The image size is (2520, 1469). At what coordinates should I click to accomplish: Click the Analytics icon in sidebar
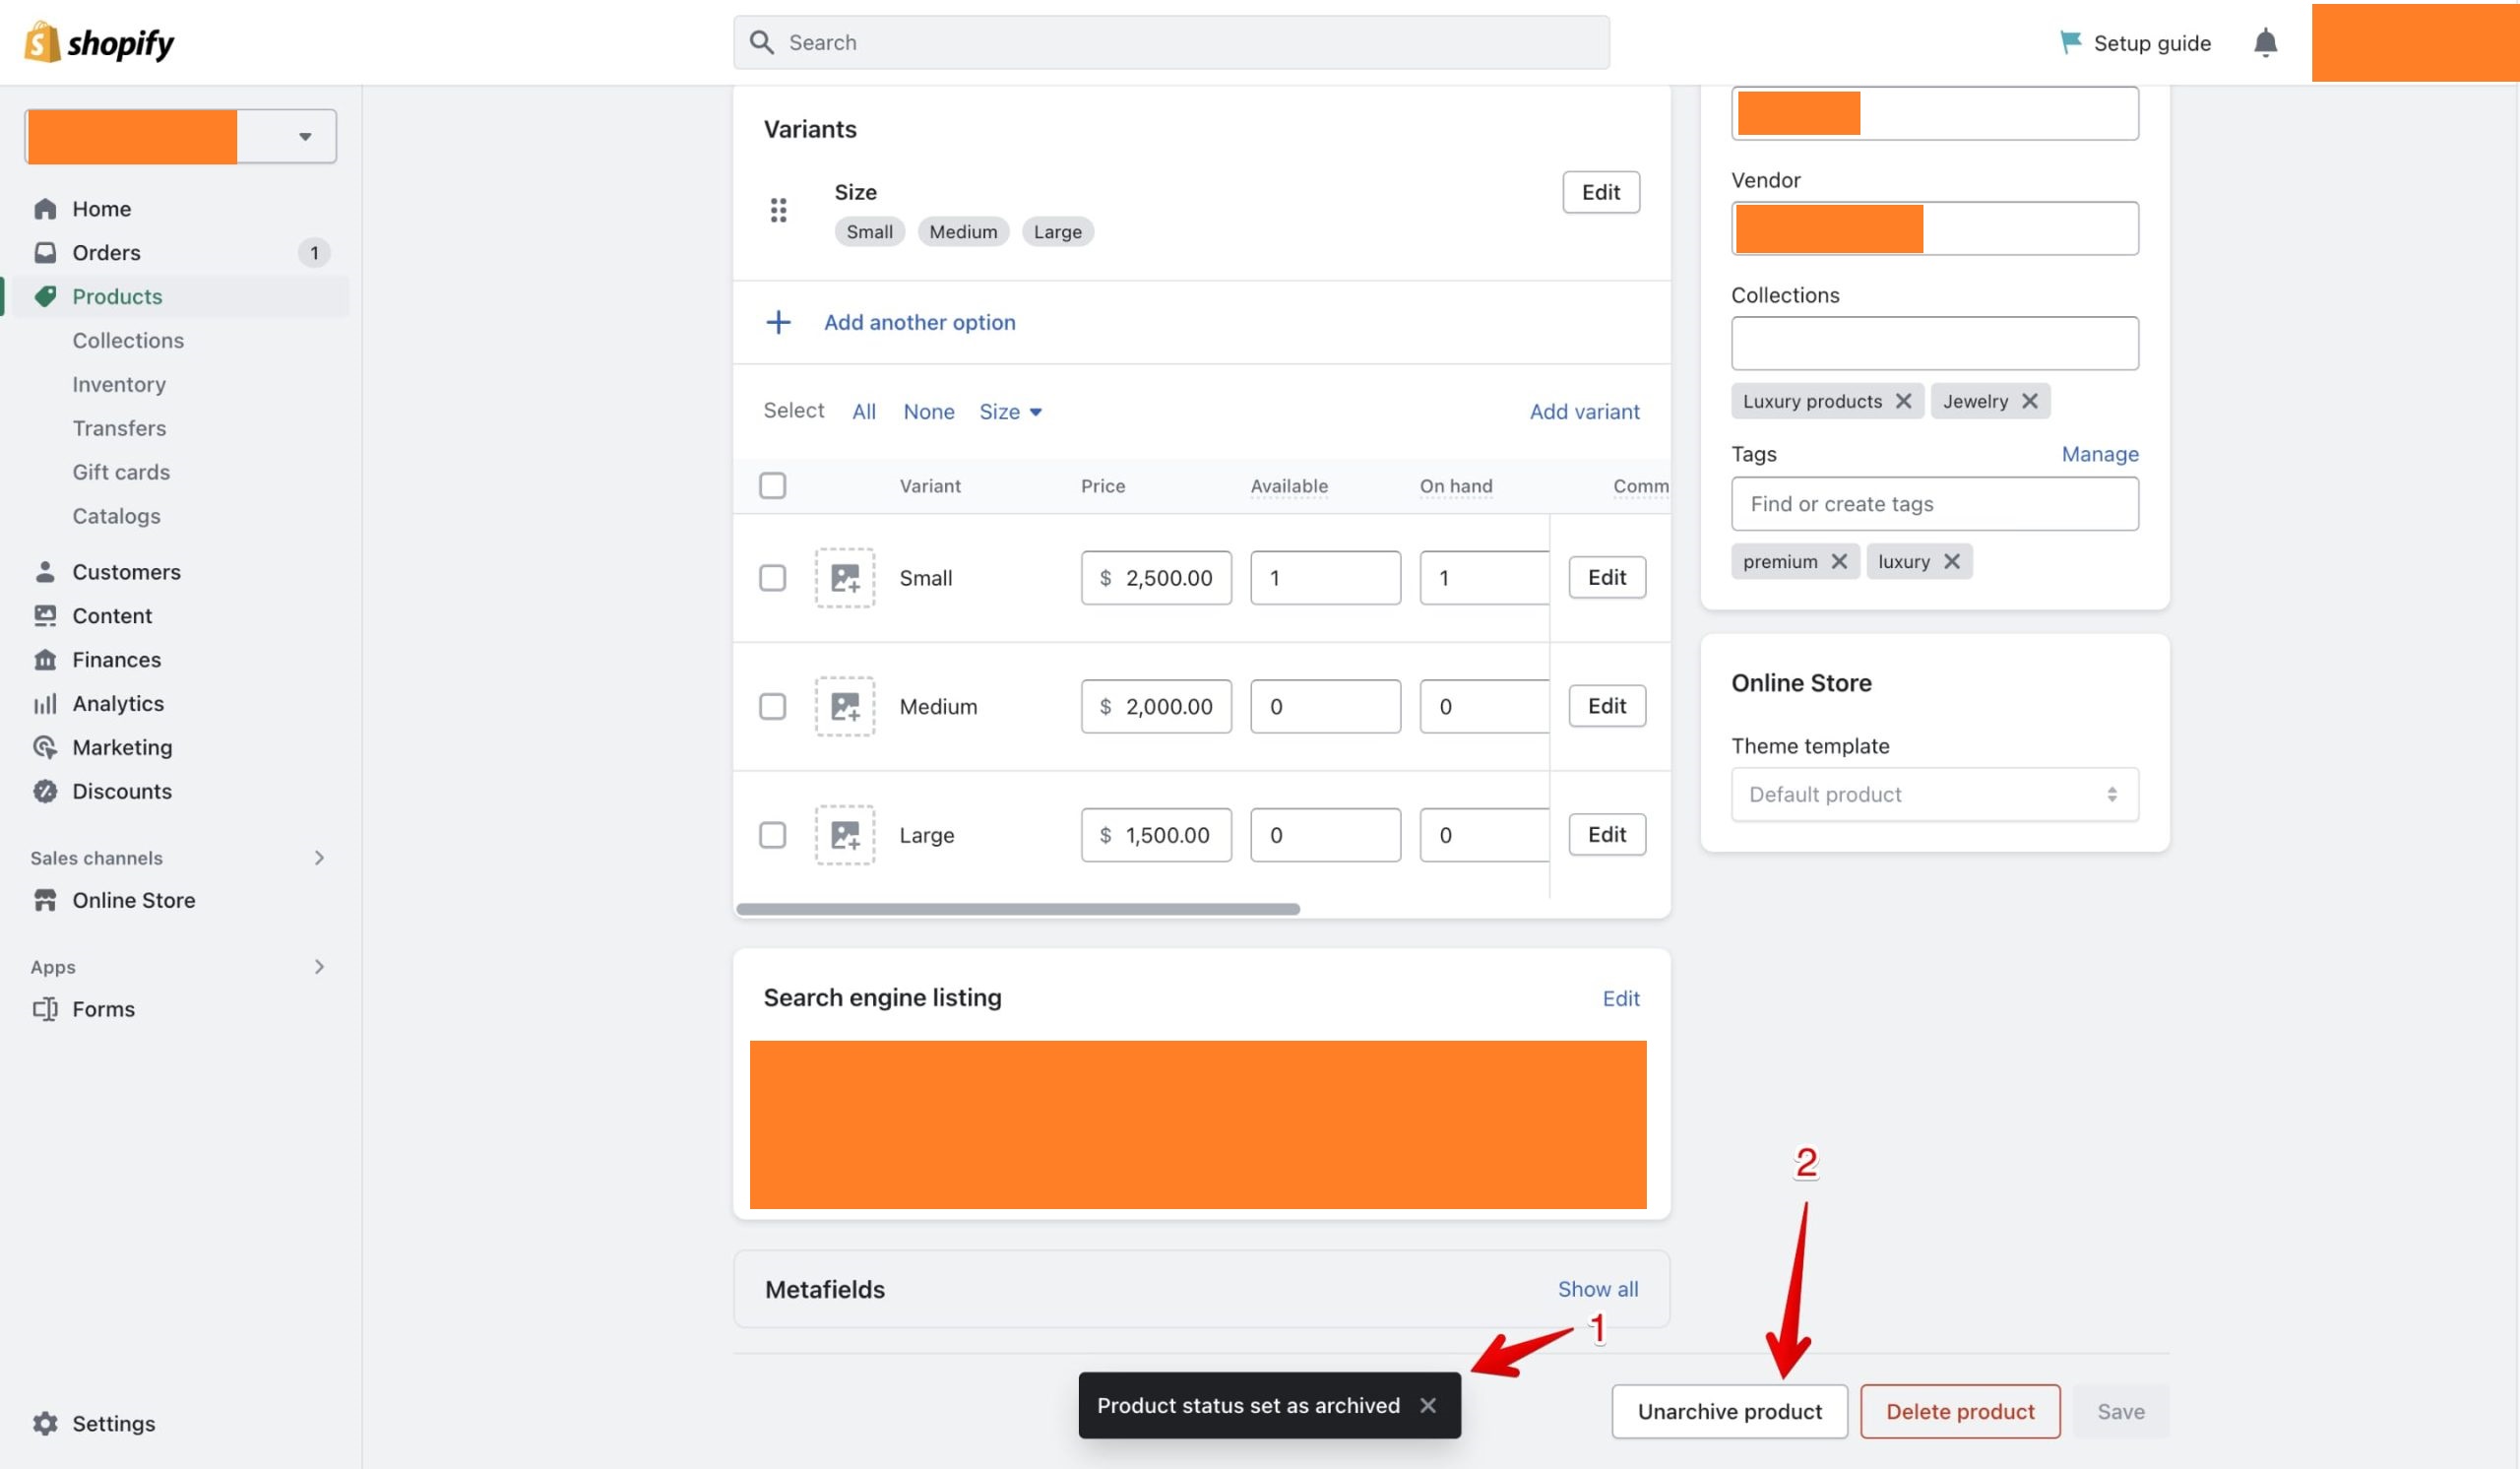coord(45,705)
